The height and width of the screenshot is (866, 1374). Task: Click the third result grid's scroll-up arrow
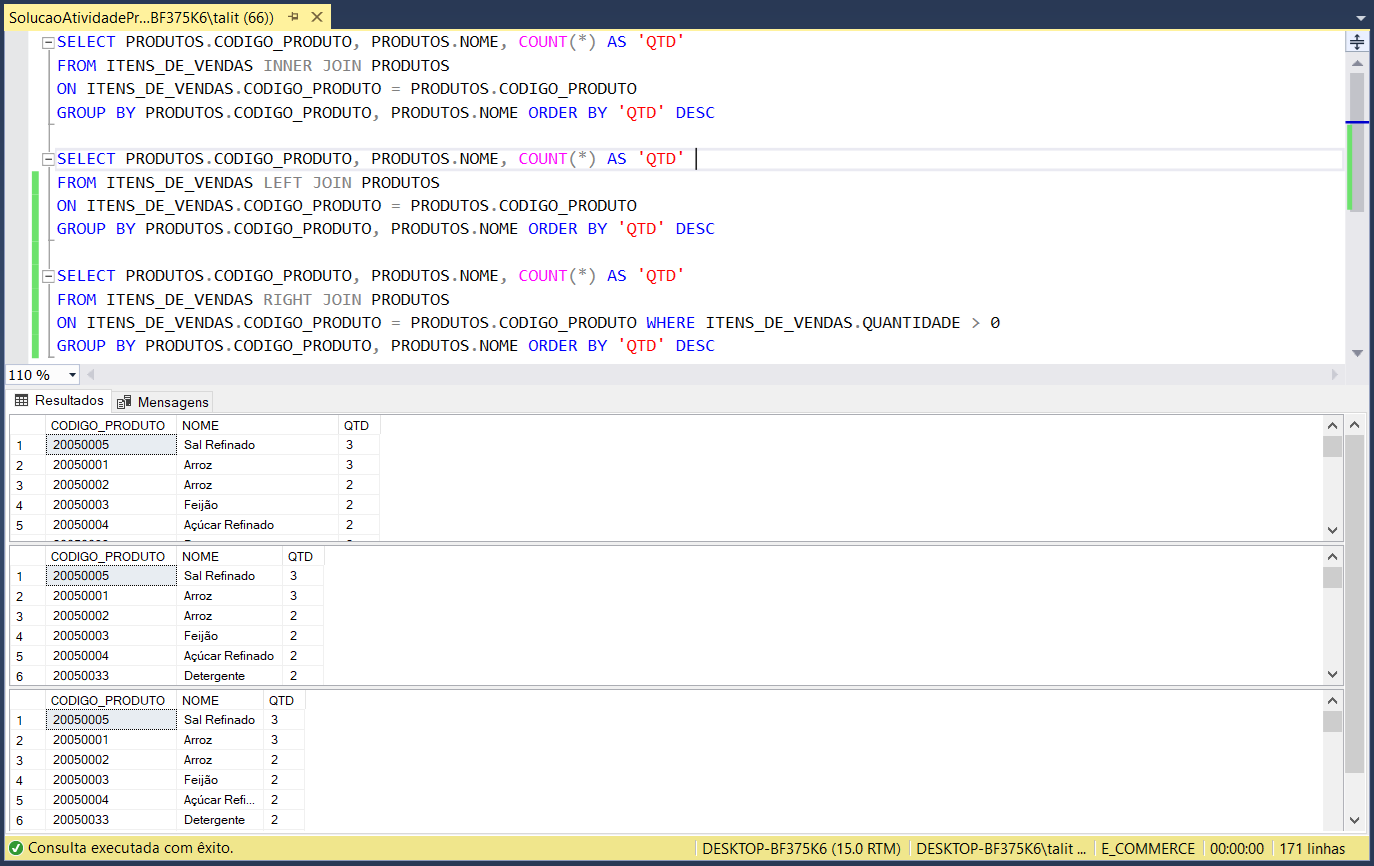coord(1332,701)
